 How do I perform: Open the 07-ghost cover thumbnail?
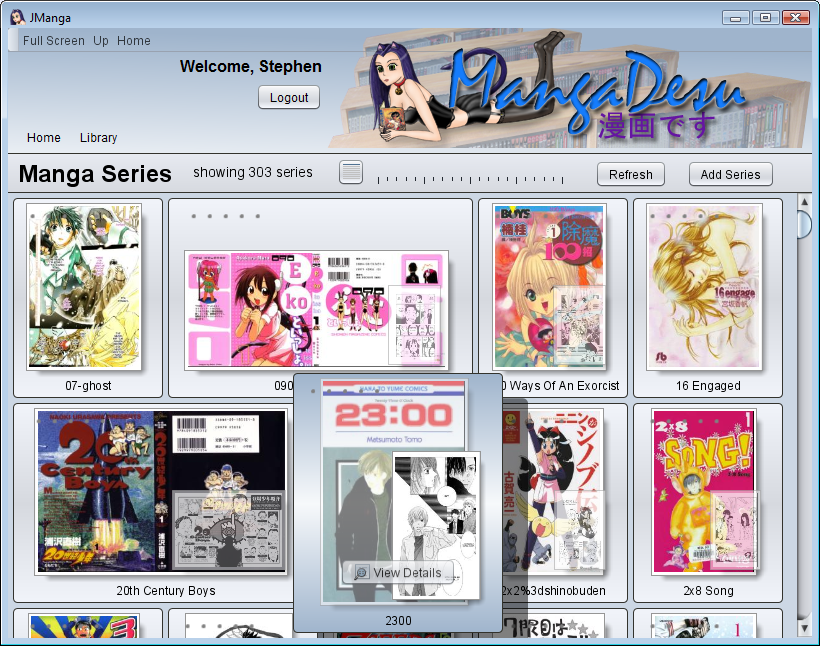click(x=84, y=287)
